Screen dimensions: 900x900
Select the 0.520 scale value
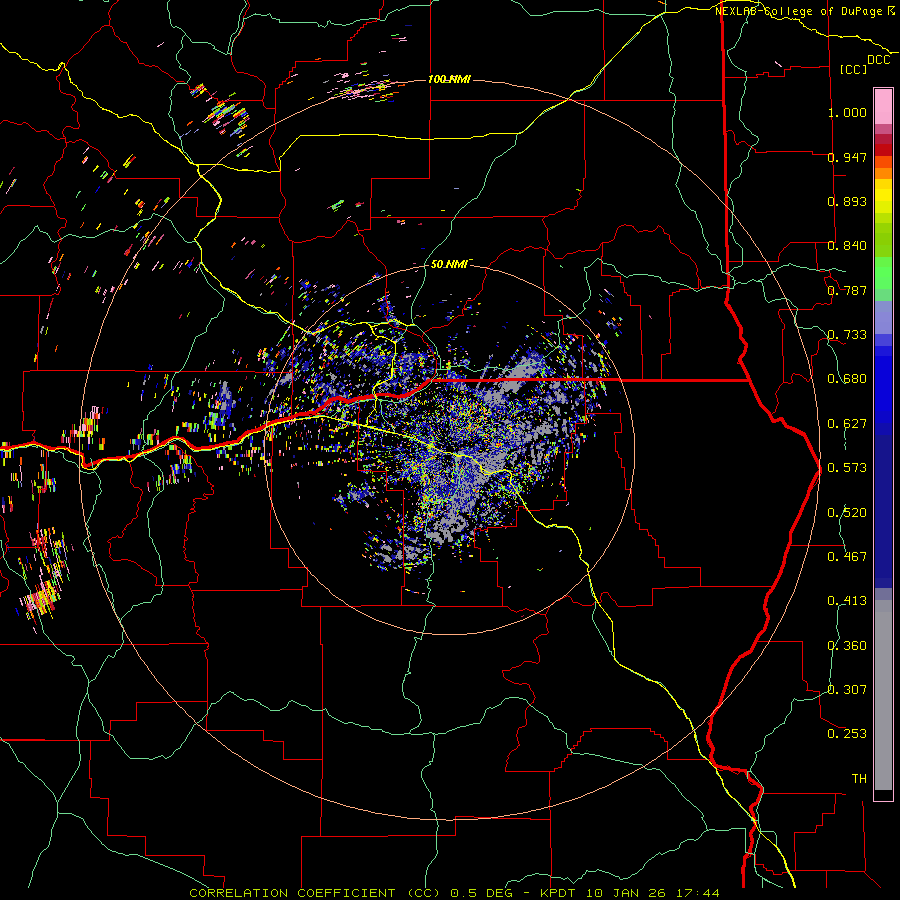(847, 513)
